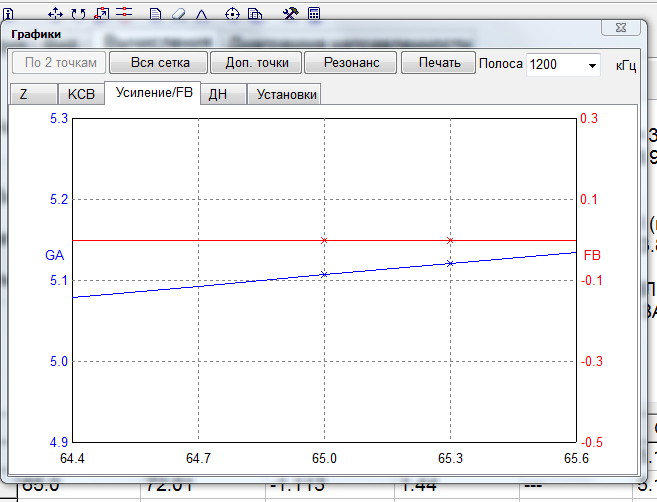Viewport: 657px width, 502px height.
Task: Click the Графики window title
Action: point(36,34)
